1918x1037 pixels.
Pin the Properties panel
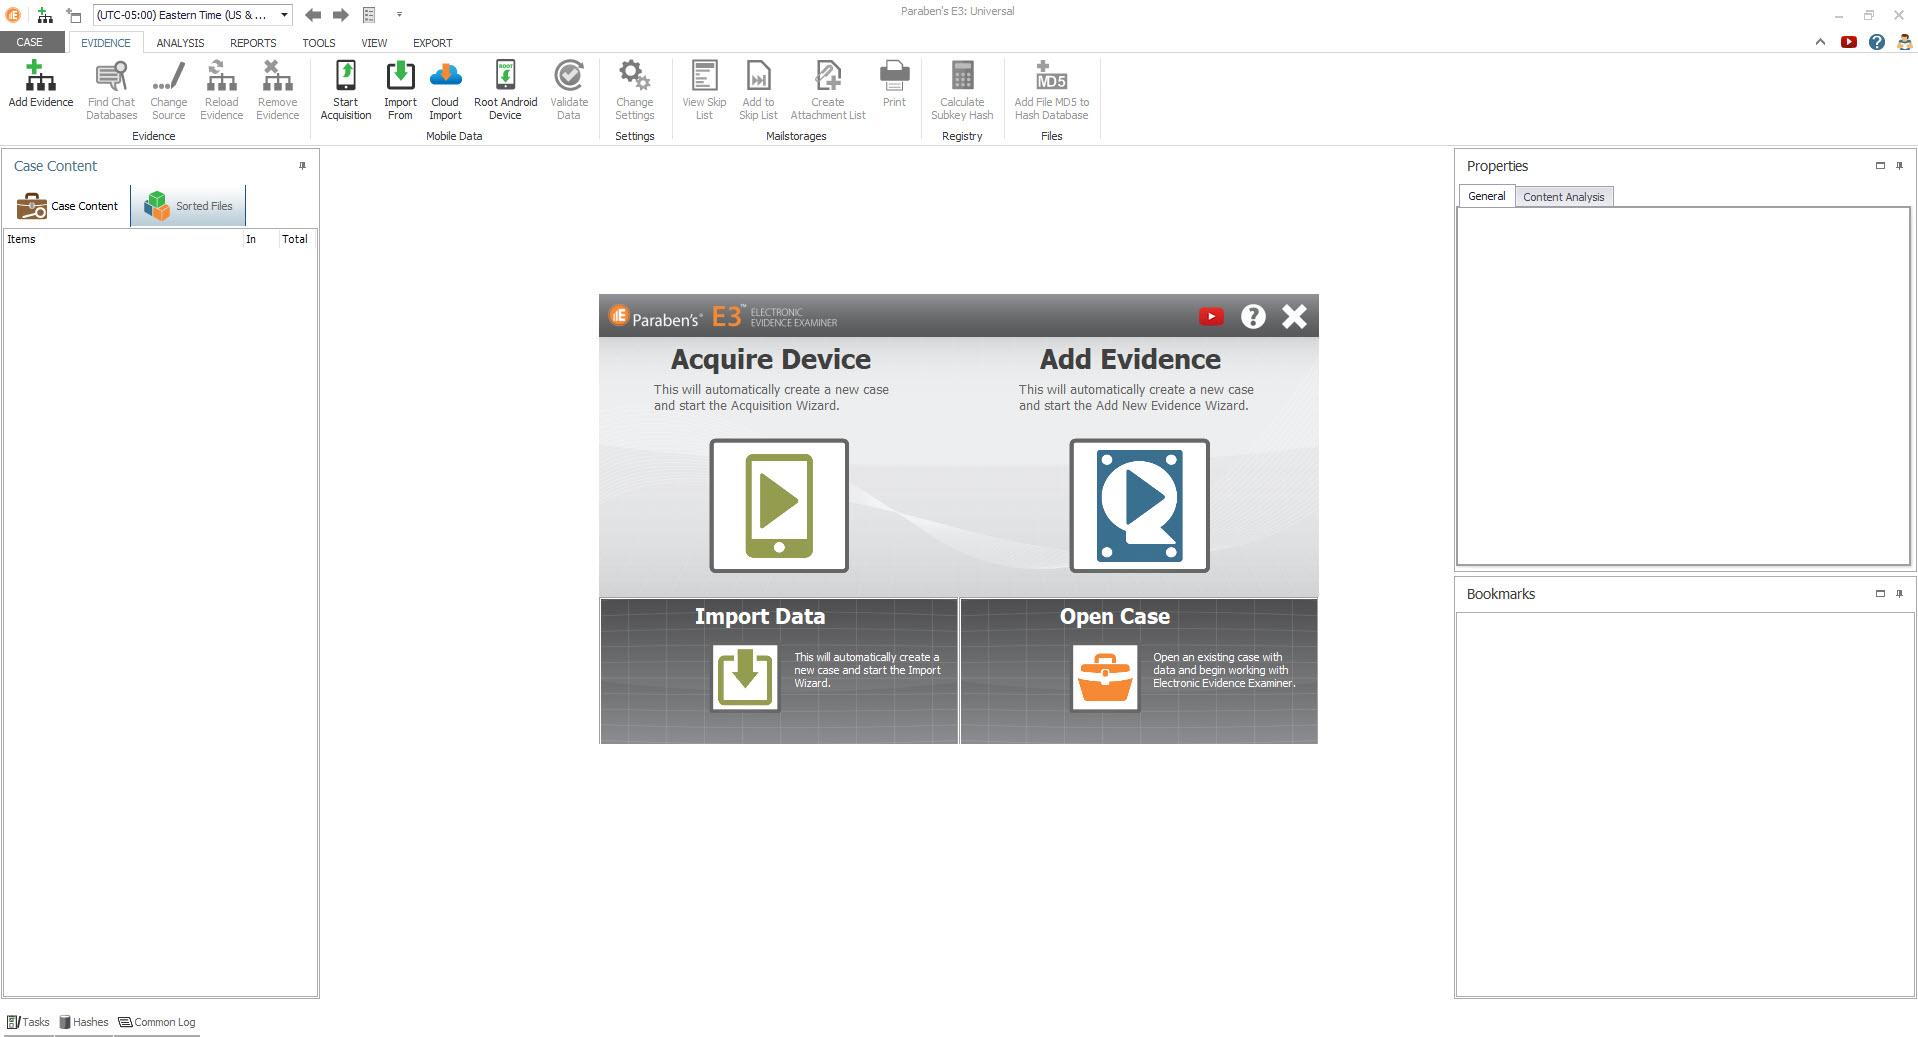1899,166
